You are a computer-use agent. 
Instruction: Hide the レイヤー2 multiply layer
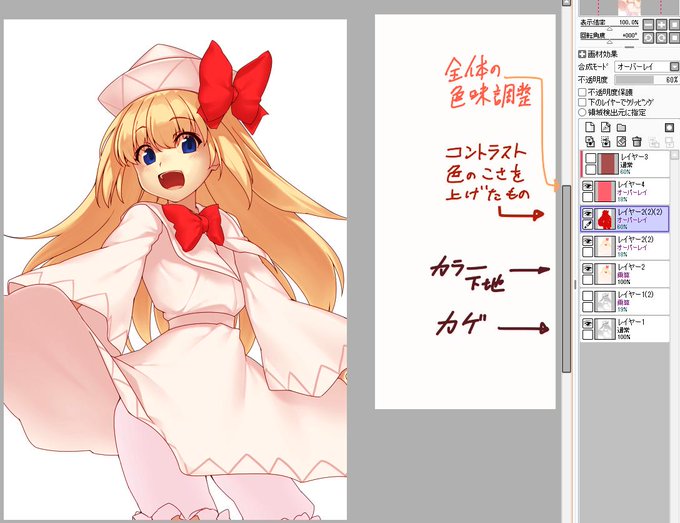click(x=588, y=269)
